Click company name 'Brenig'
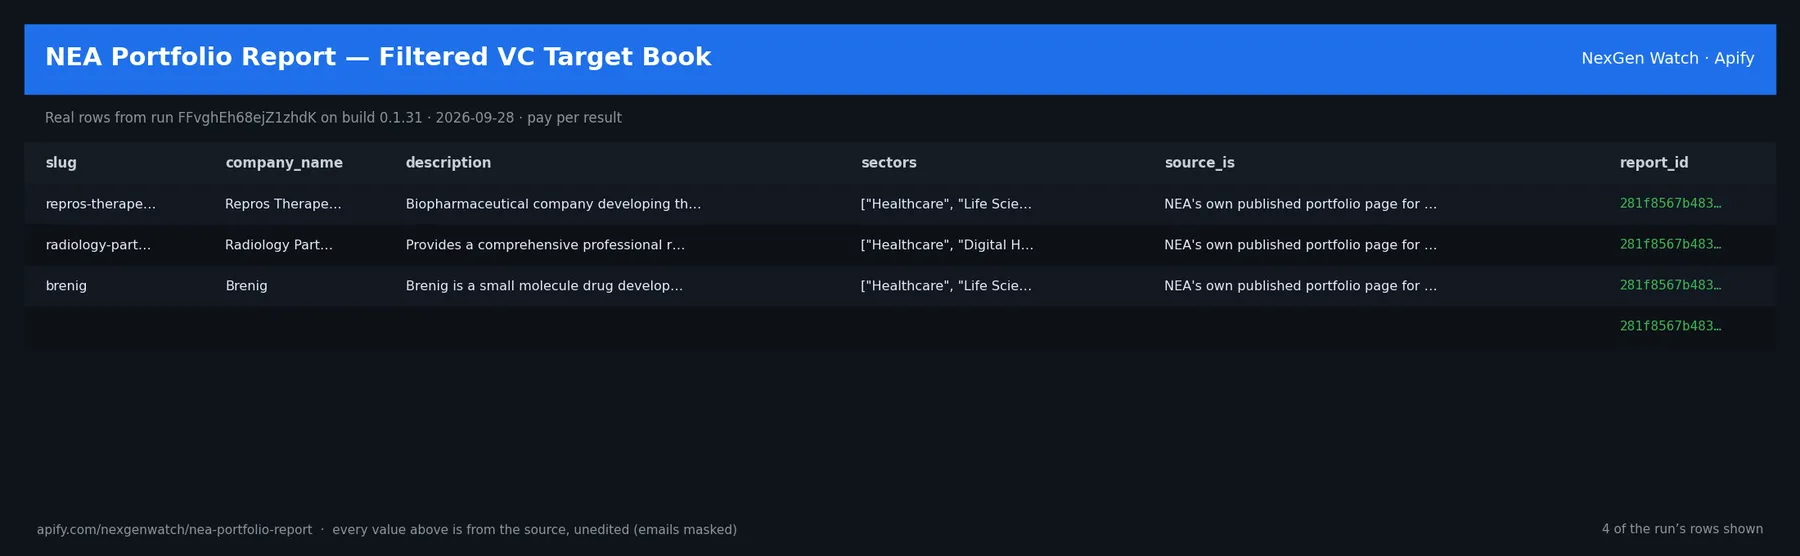 [246, 286]
